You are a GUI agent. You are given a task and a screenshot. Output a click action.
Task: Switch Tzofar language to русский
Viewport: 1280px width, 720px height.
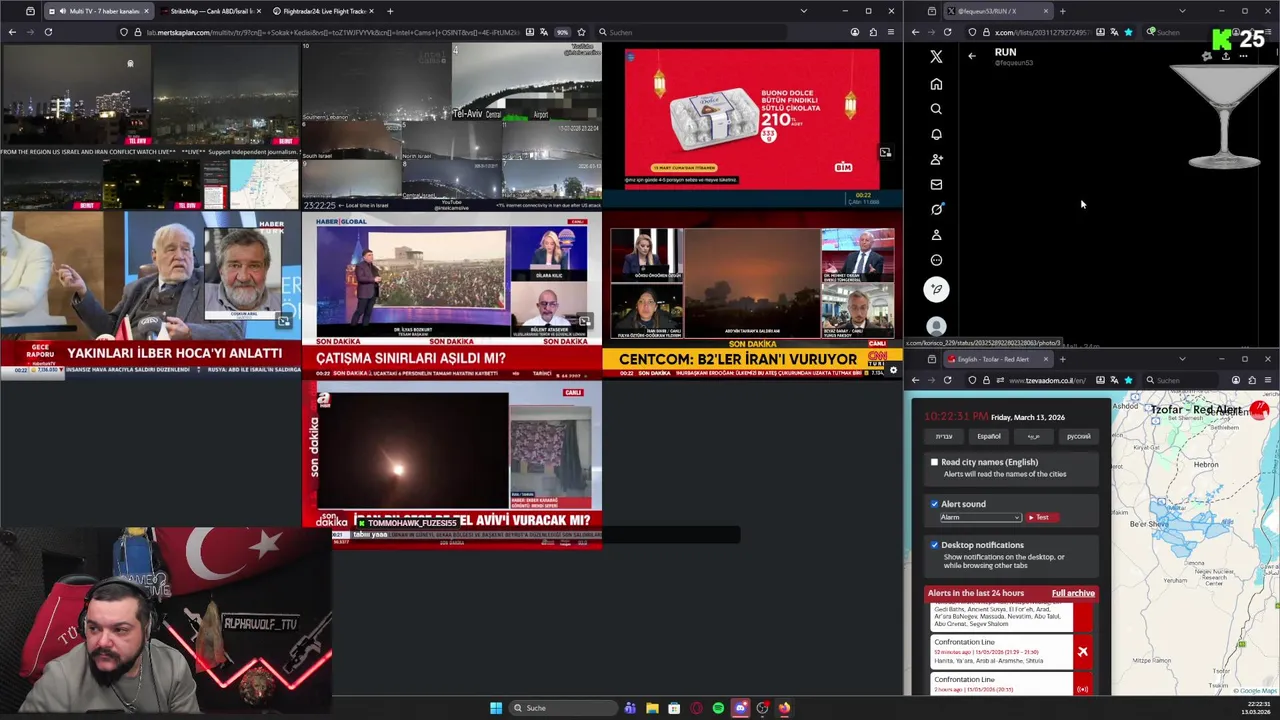pos(1078,436)
